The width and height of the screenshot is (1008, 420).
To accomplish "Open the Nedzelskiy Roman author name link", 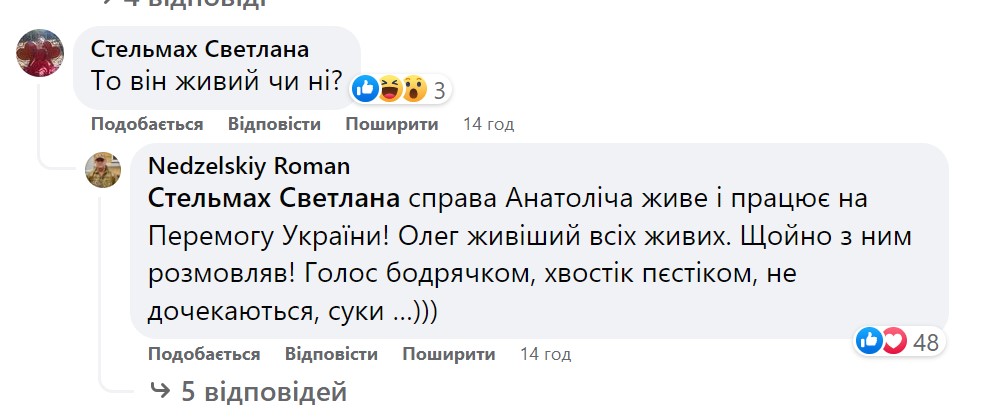I will point(249,166).
